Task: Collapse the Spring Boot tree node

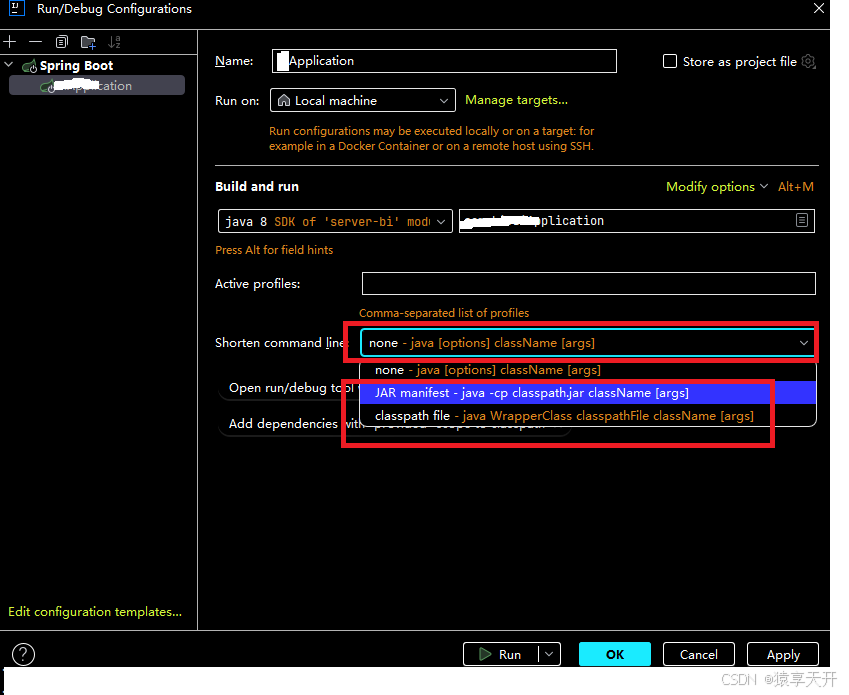Action: coord(9,65)
